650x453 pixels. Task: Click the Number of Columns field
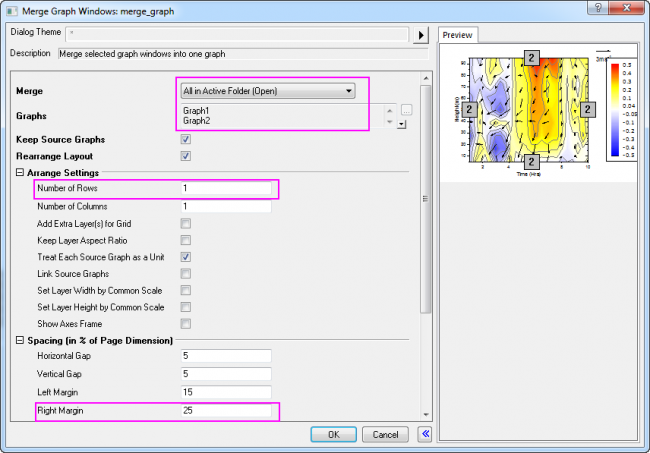226,206
